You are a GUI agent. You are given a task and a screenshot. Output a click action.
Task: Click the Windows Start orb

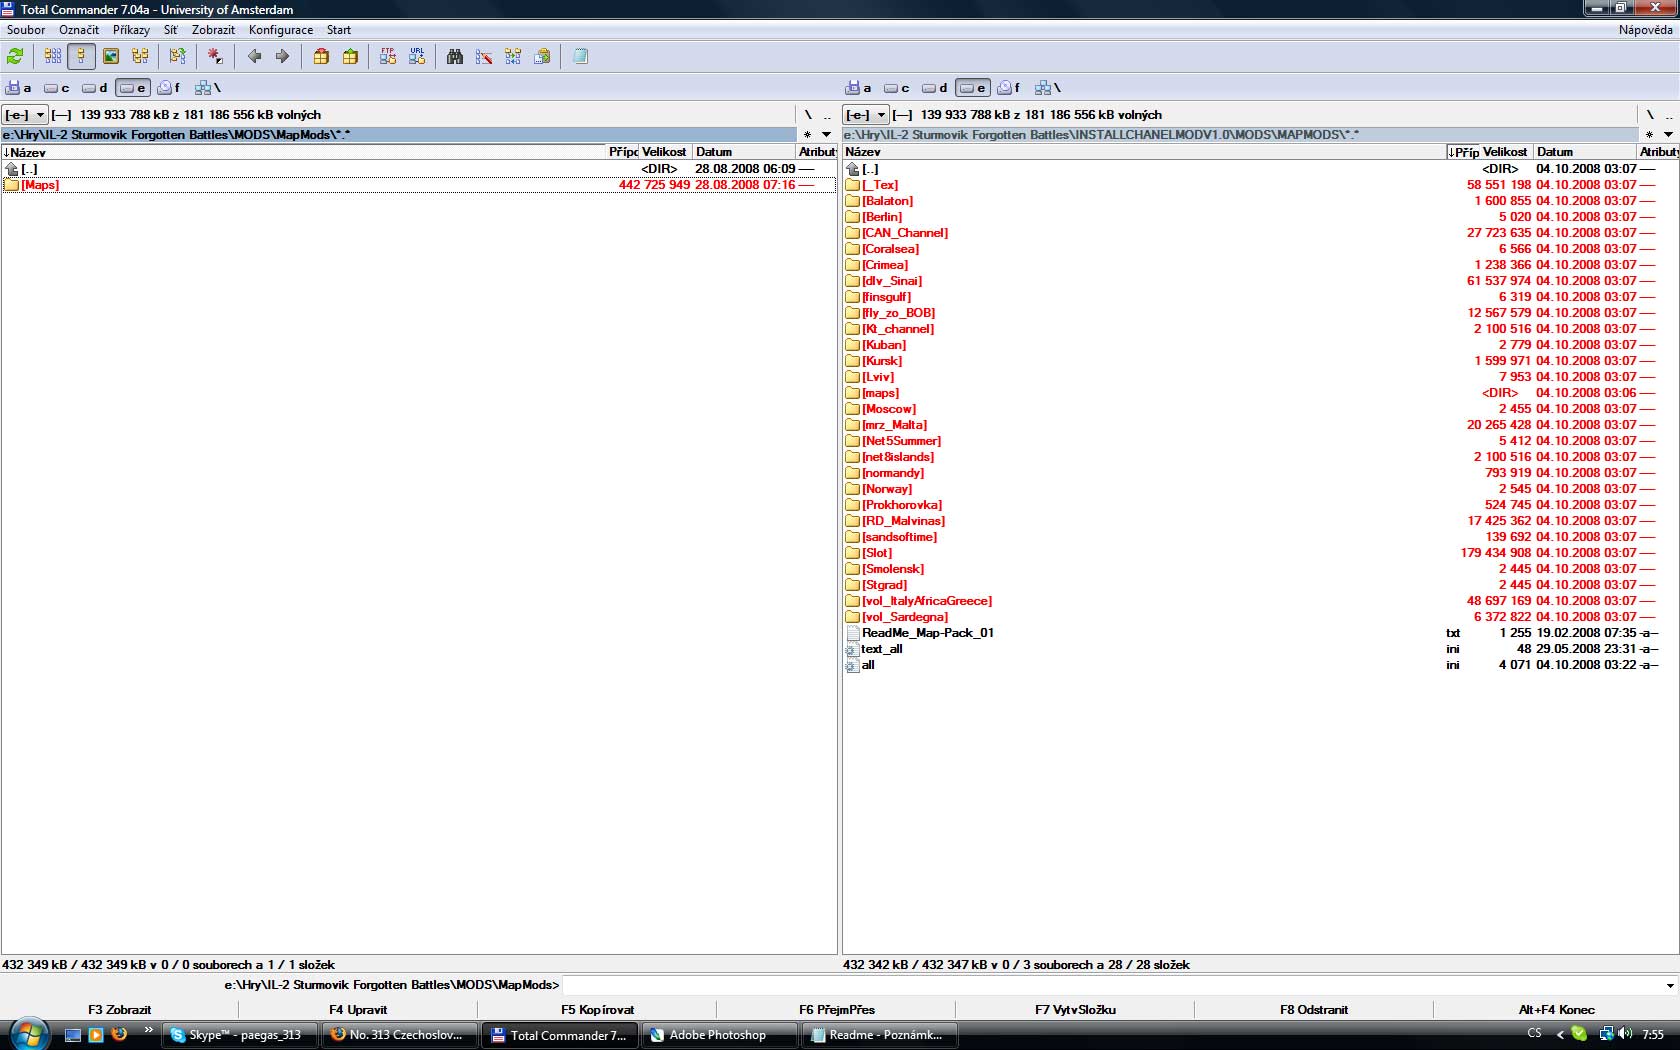[x=29, y=1033]
